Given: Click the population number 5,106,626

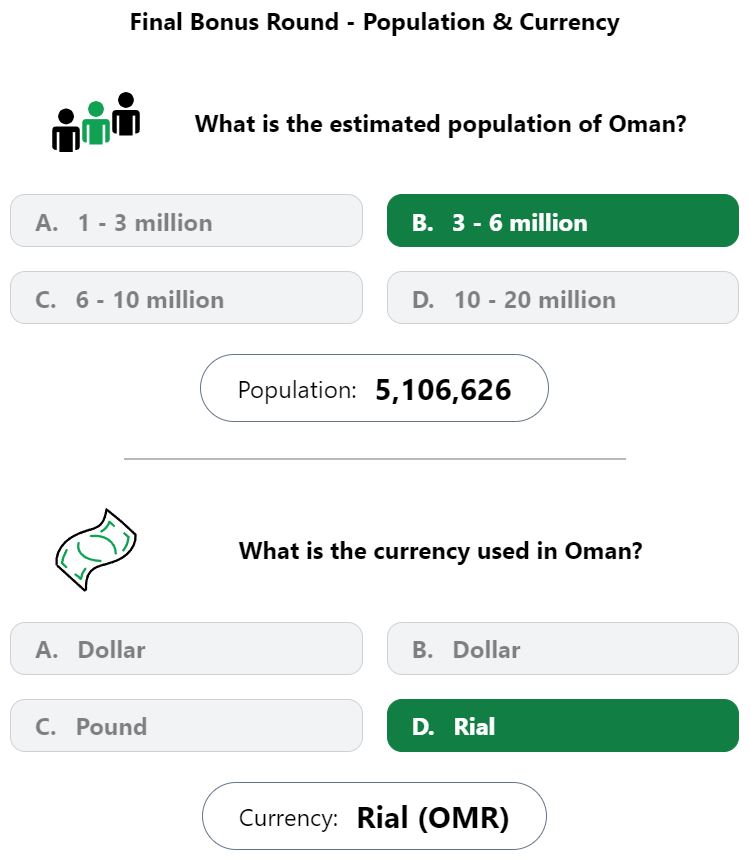Looking at the screenshot, I should coord(443,390).
